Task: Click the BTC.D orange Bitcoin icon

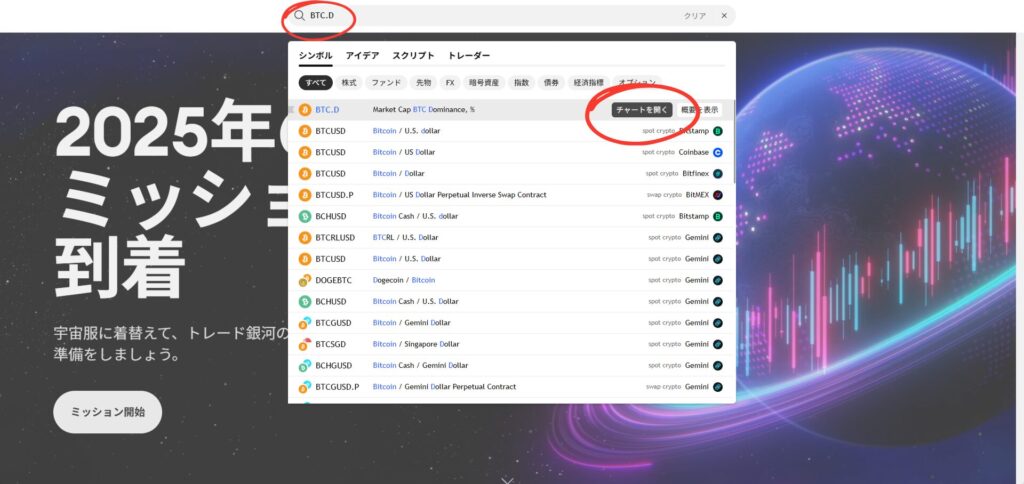Action: [x=305, y=110]
